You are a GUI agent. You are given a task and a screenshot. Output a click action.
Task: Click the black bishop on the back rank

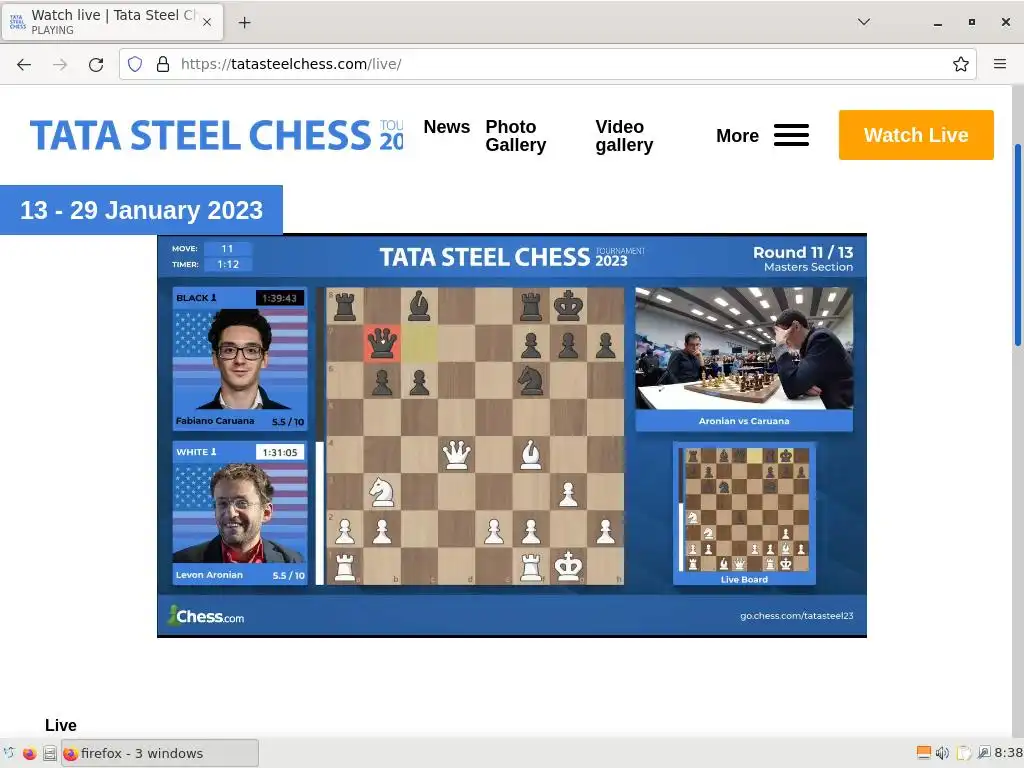[x=419, y=306]
